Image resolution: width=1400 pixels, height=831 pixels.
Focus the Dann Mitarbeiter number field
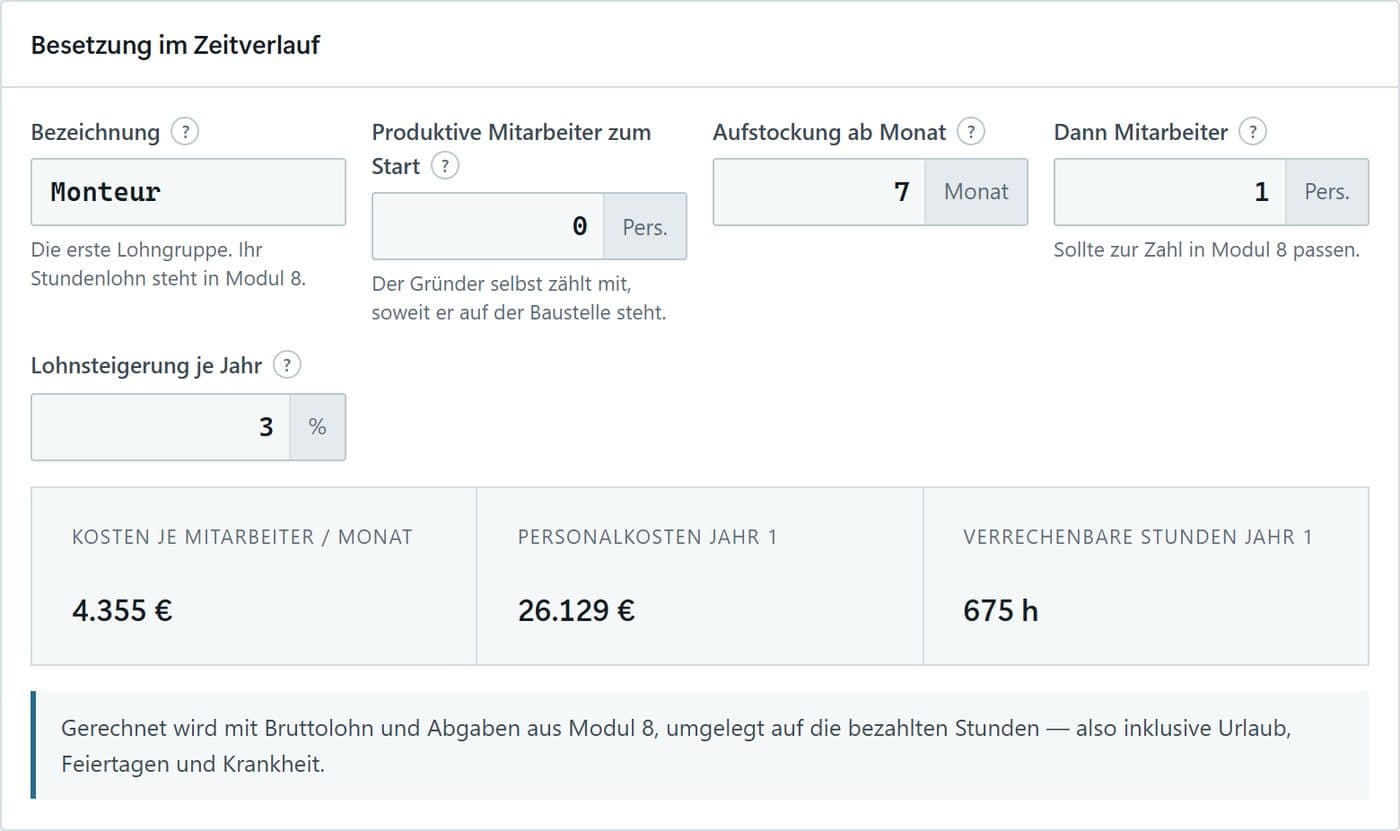click(x=1170, y=192)
